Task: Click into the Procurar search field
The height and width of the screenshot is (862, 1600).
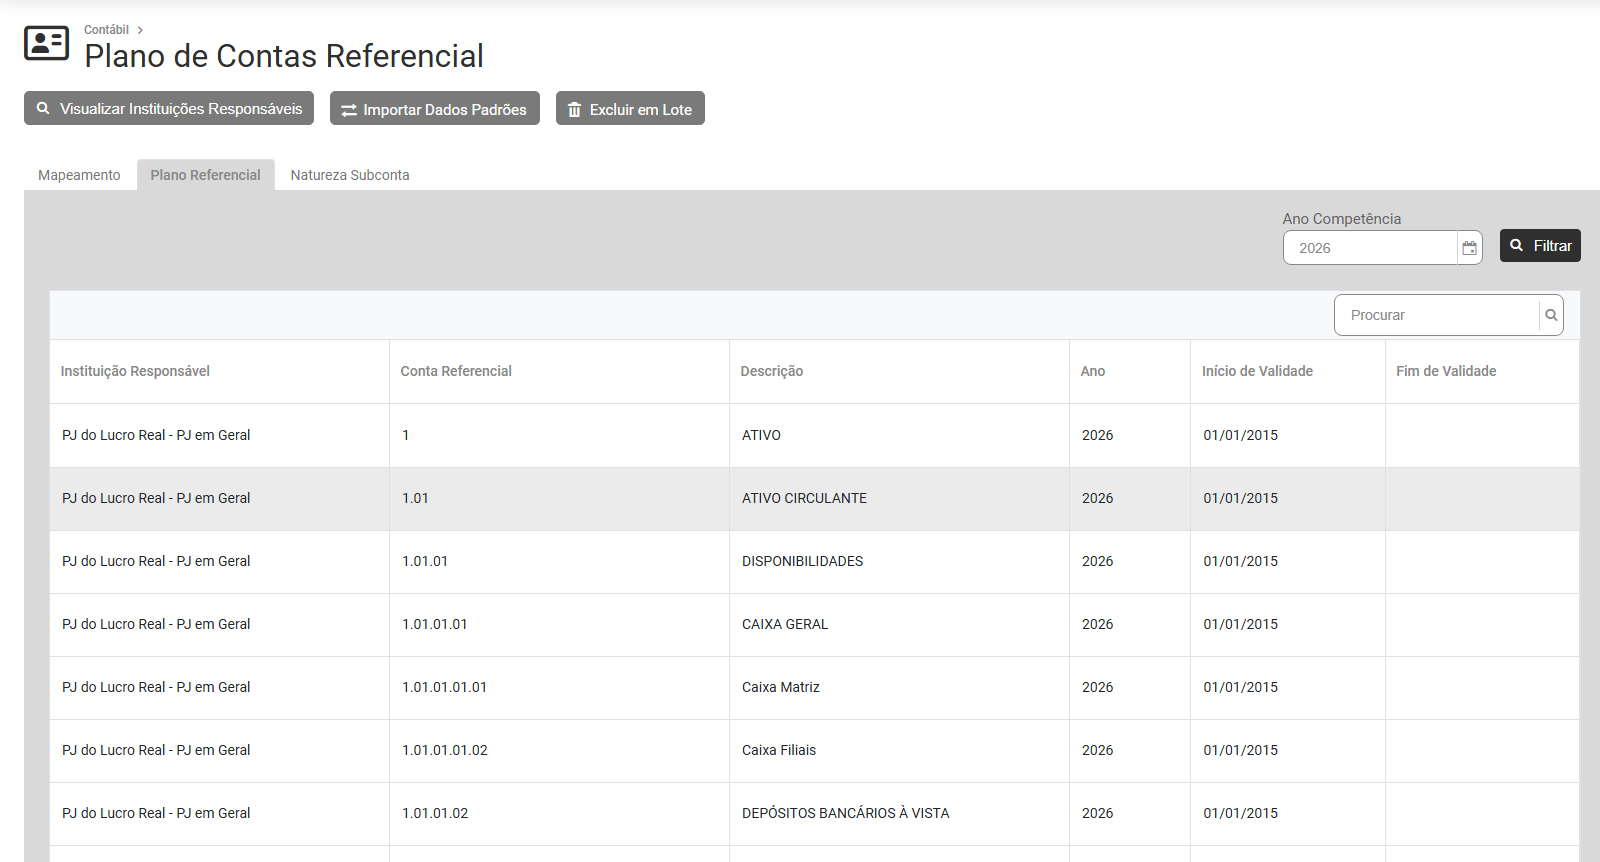Action: (x=1436, y=315)
